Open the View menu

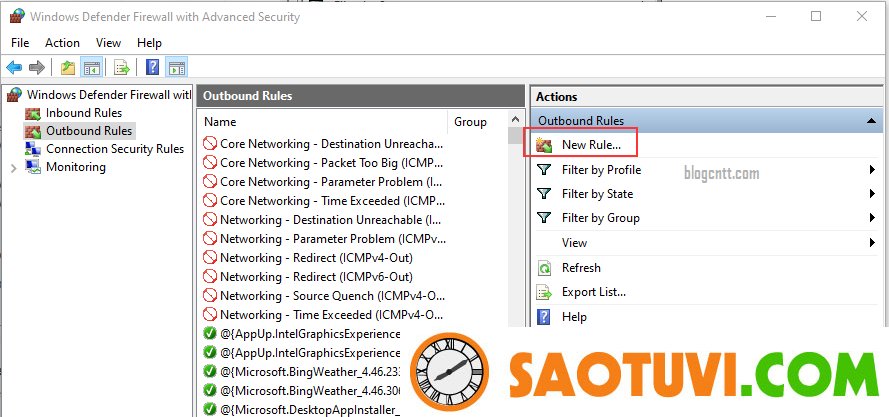point(108,43)
